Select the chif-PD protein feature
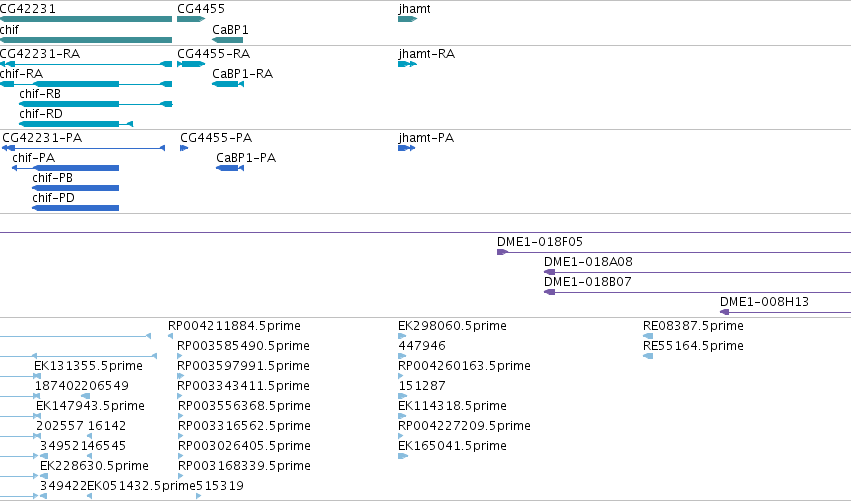 point(75,208)
